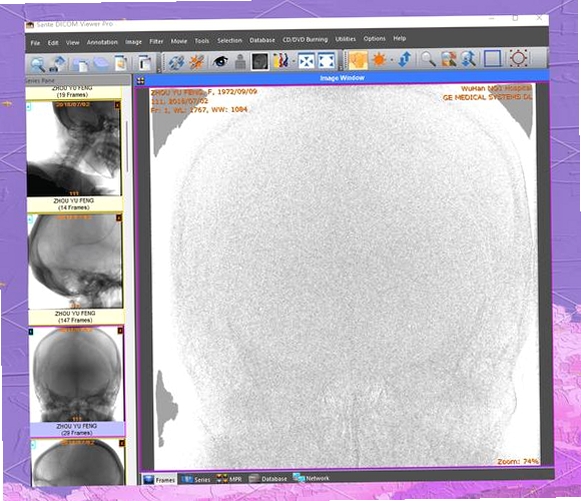581x501 pixels.
Task: Click the padlock anonymize icon
Action: click(x=240, y=62)
